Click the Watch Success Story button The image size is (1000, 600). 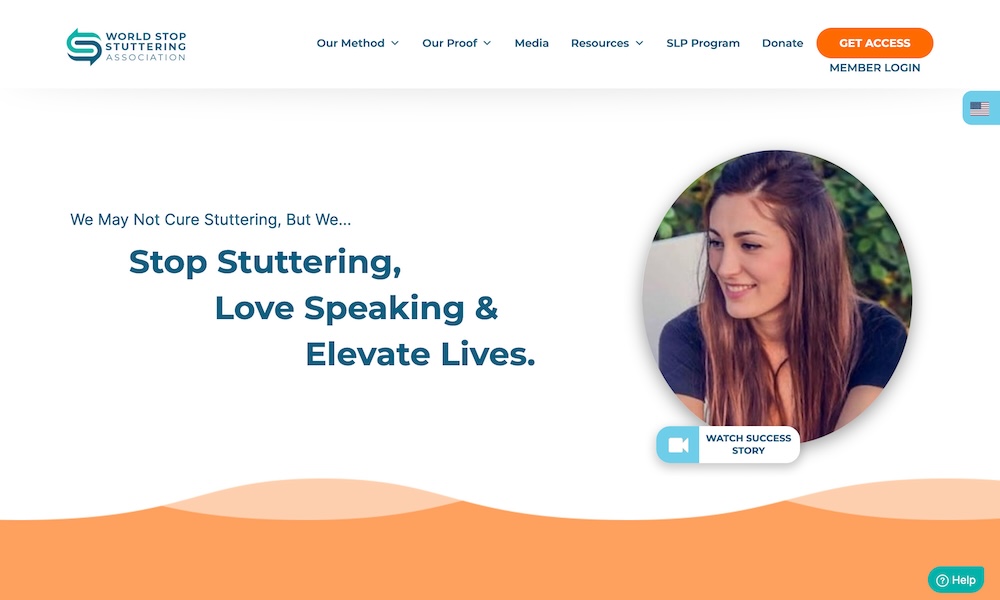coord(728,444)
